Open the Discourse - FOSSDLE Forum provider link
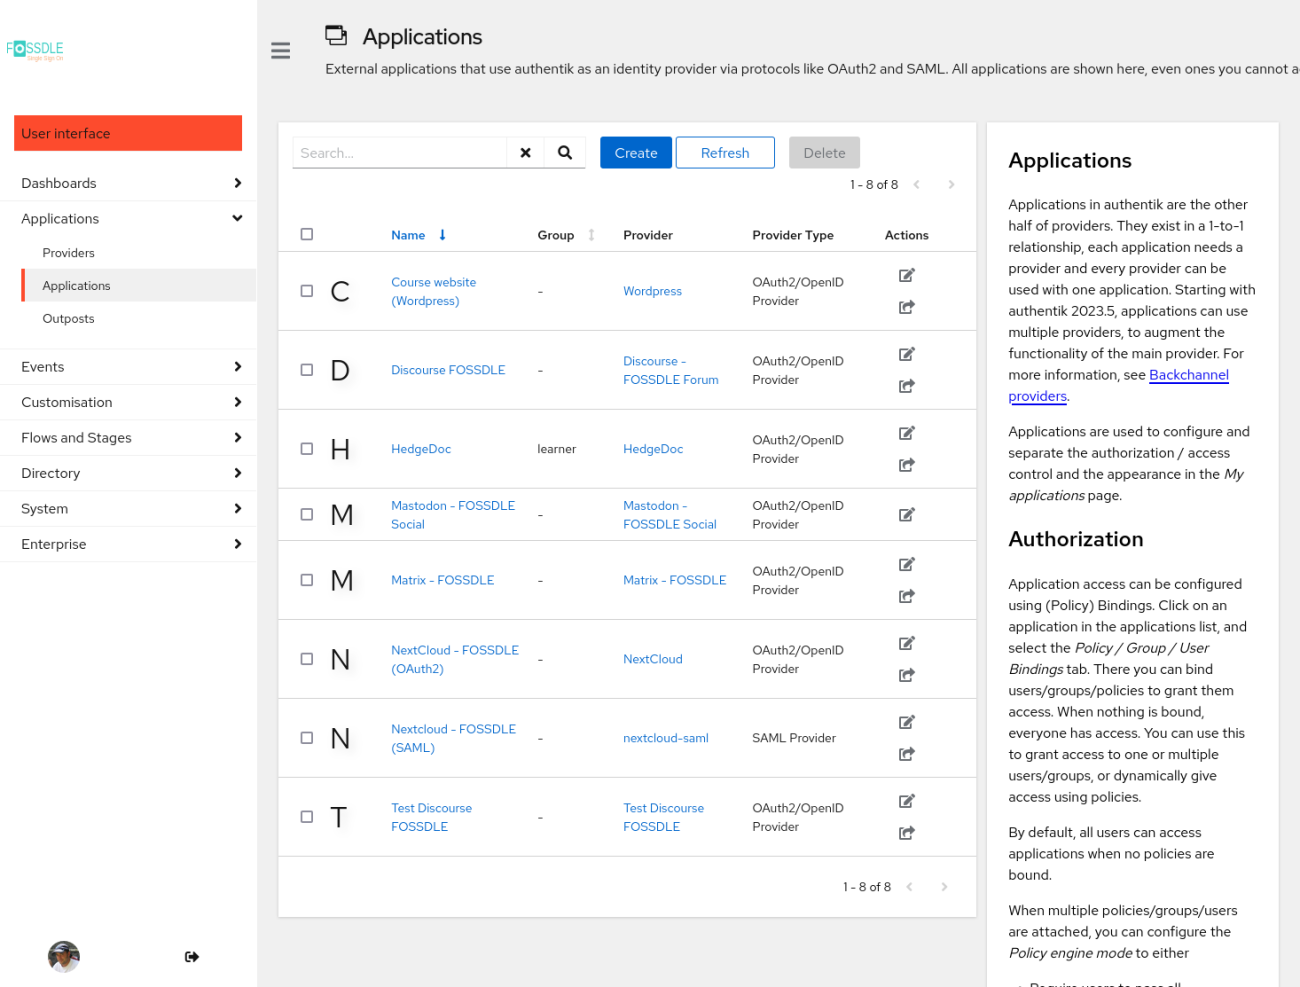1300x987 pixels. click(x=671, y=370)
